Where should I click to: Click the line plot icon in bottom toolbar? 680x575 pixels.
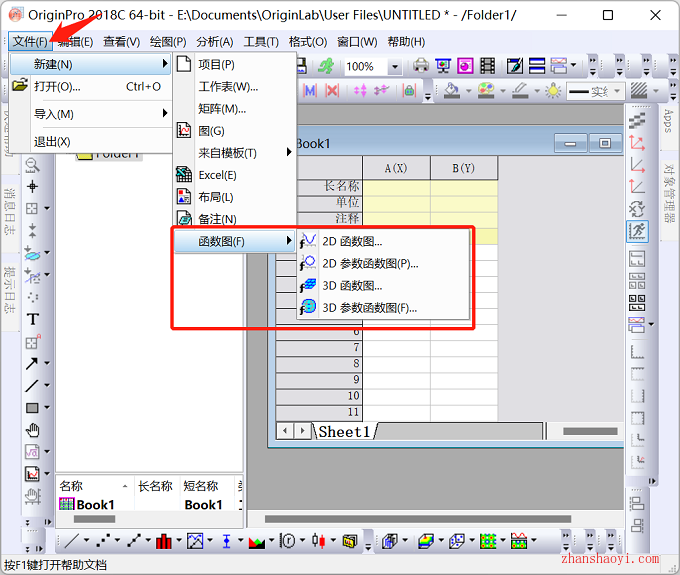coord(71,540)
